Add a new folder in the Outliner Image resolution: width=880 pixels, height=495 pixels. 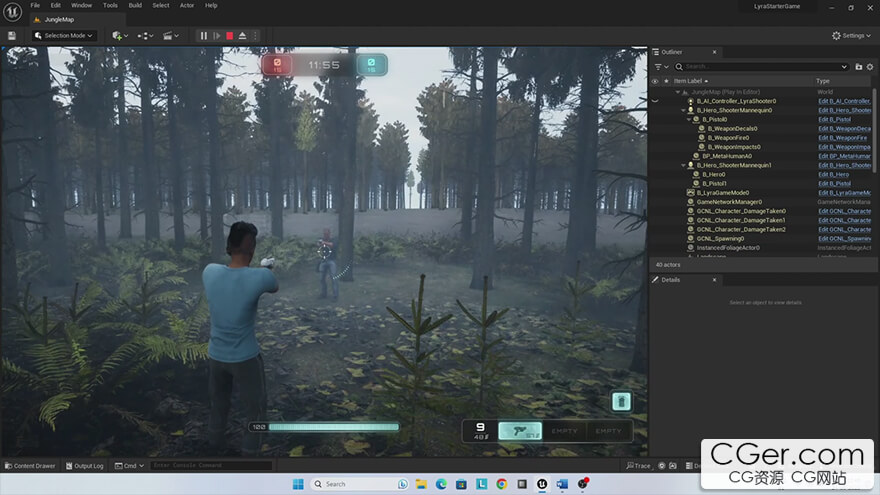859,67
